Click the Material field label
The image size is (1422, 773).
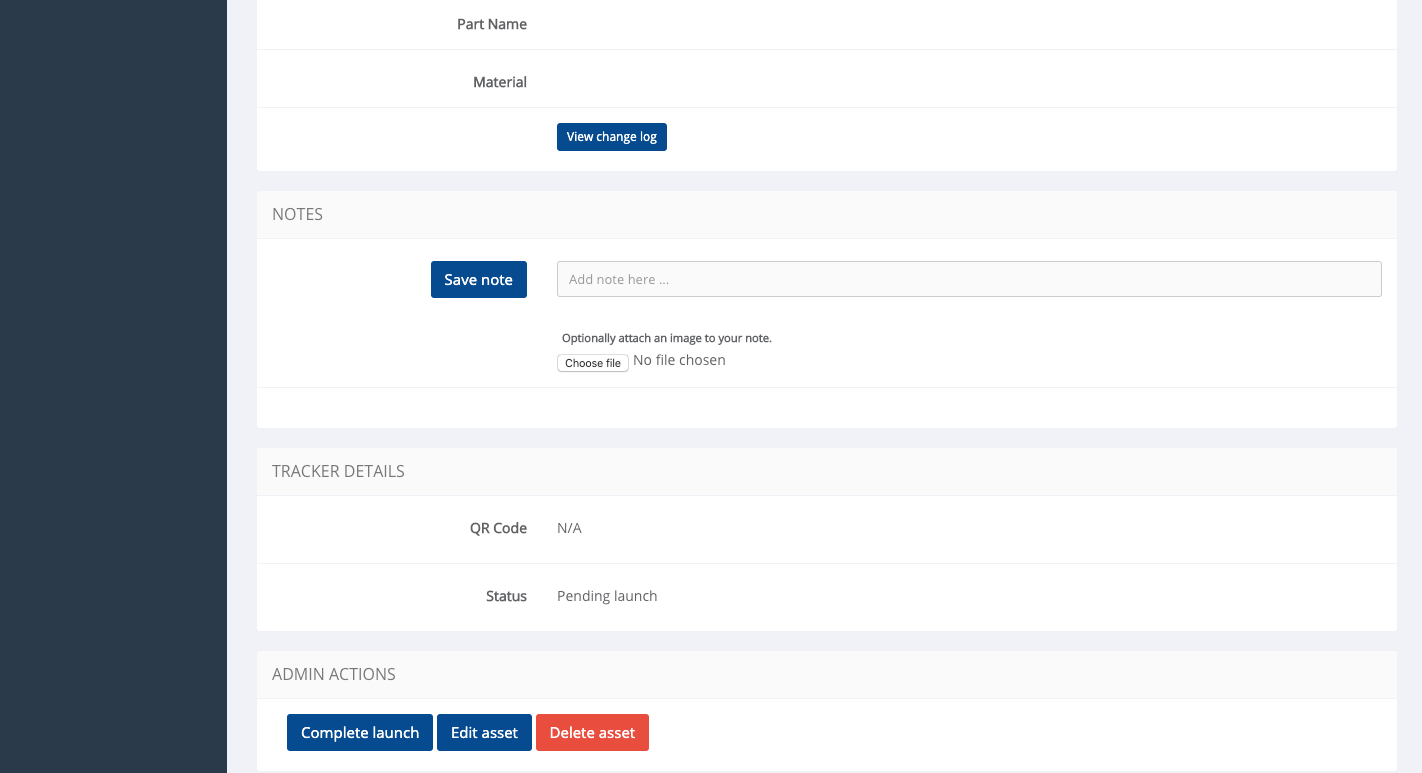pos(499,82)
